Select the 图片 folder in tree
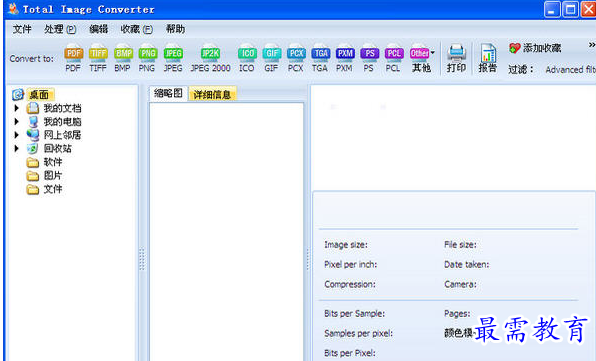The width and height of the screenshot is (596, 361). tap(53, 176)
